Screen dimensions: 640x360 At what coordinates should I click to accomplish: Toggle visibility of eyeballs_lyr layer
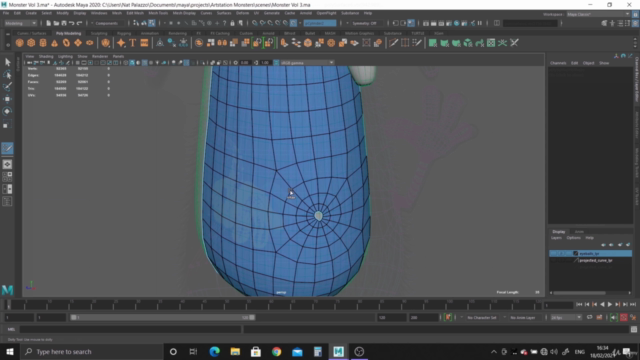click(553, 253)
